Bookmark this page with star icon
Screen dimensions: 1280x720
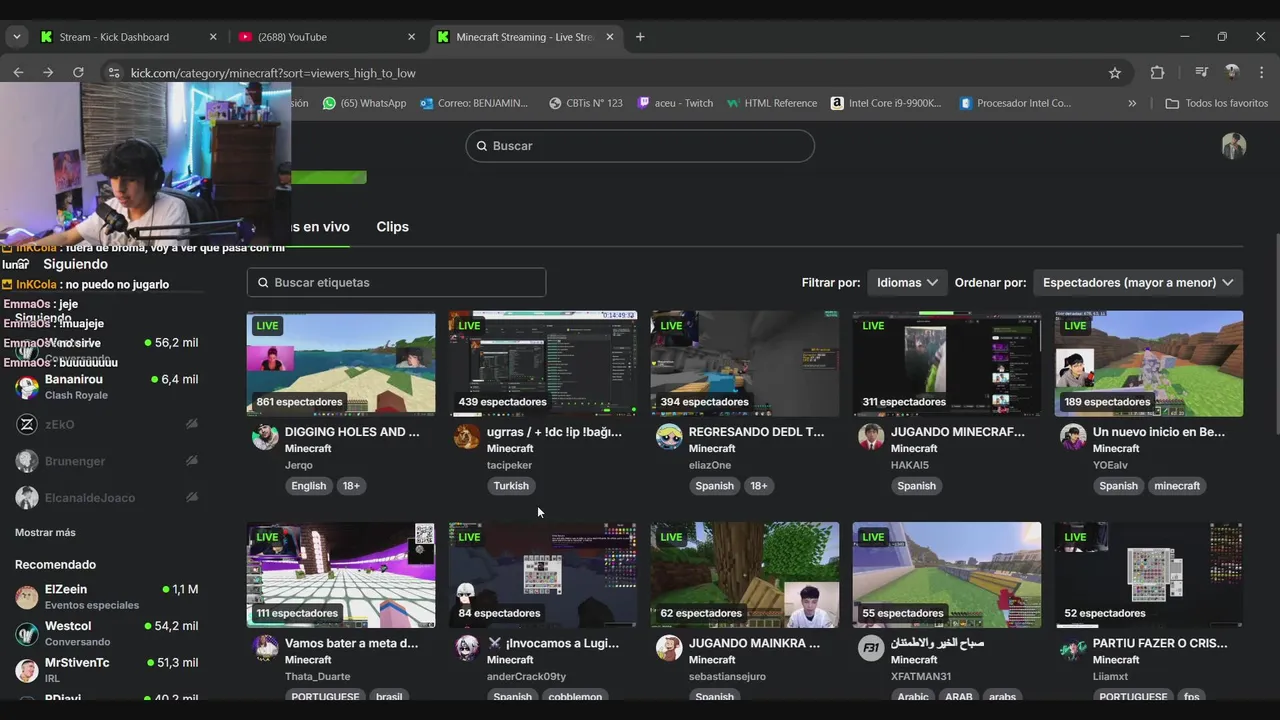(x=1115, y=73)
